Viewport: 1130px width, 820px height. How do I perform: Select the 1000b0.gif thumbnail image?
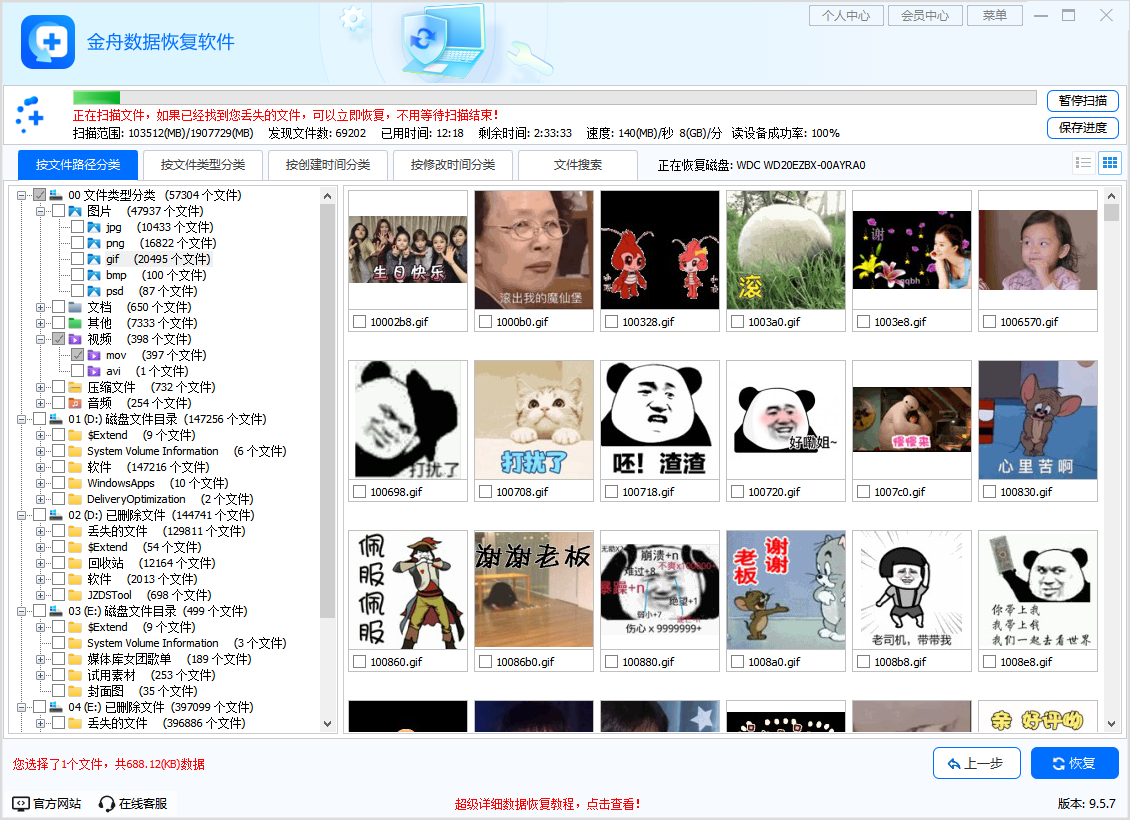click(534, 250)
